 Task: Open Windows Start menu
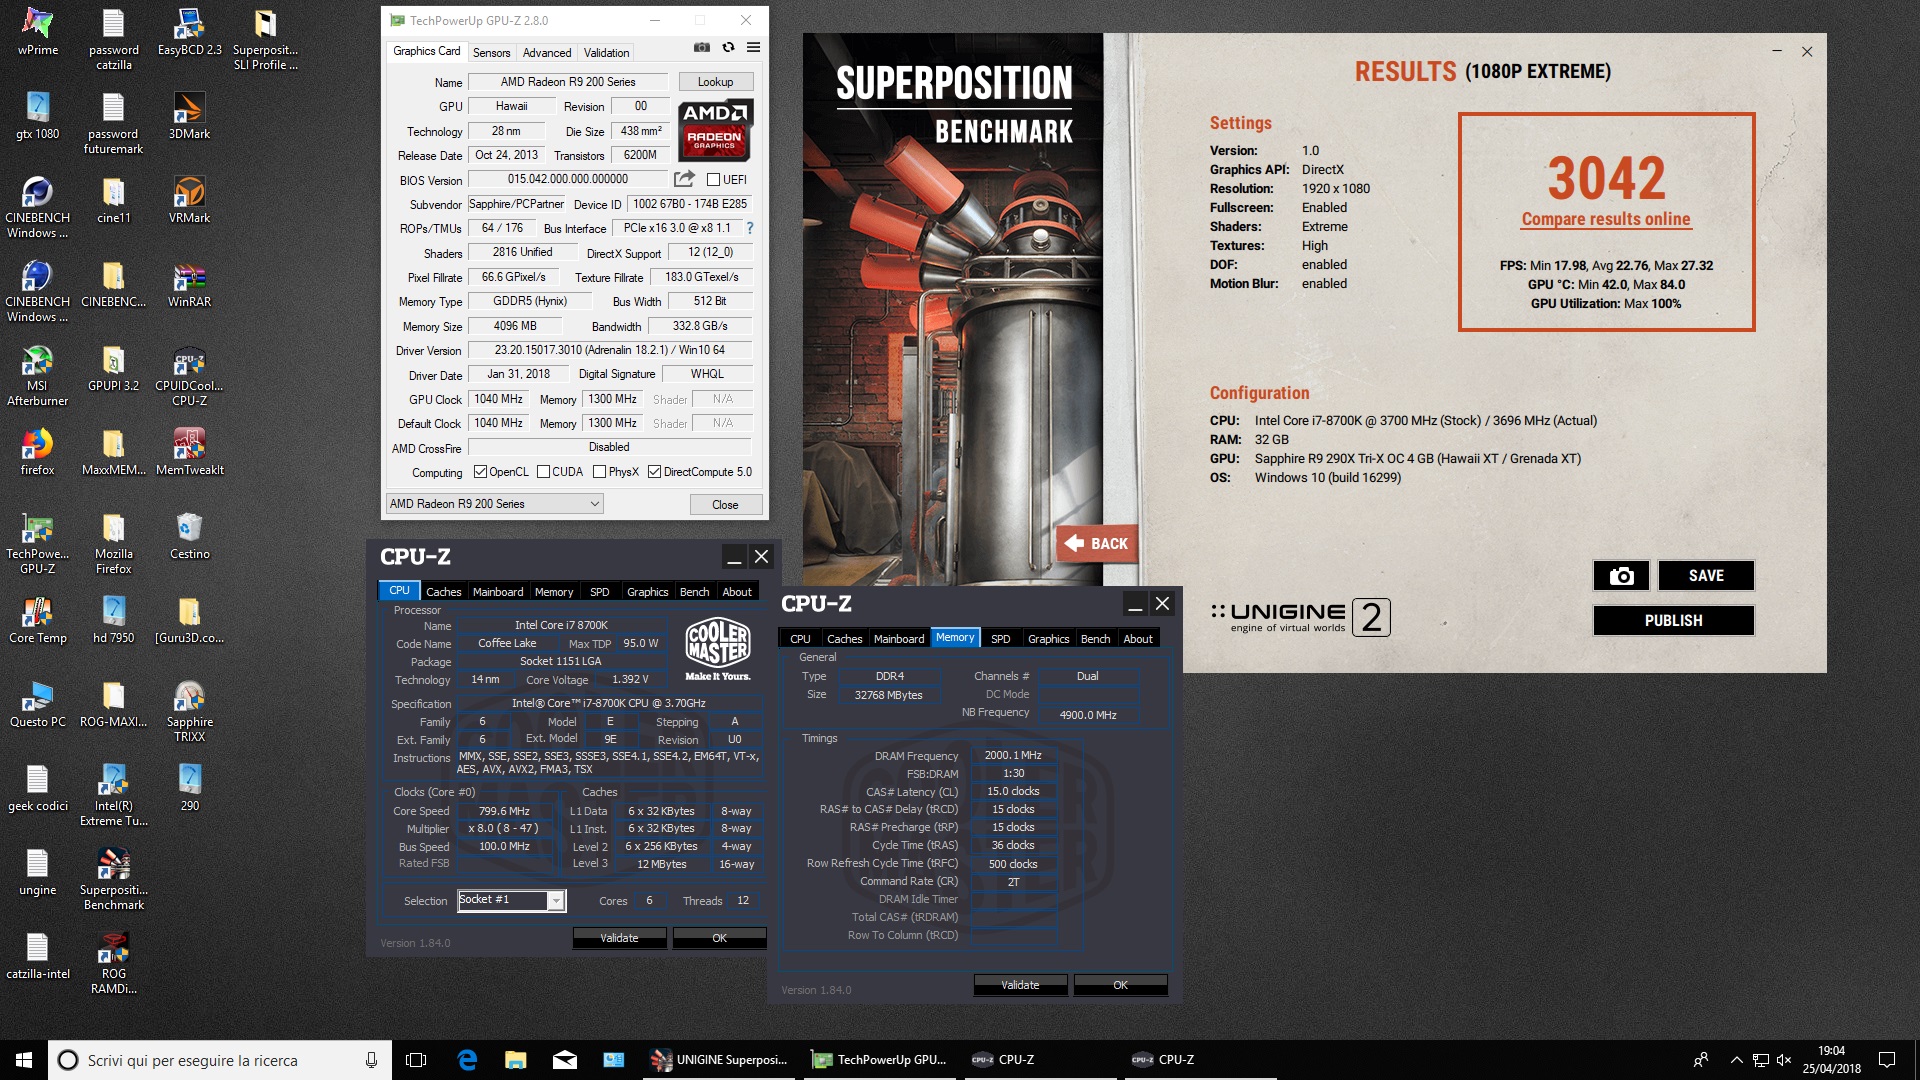[24, 1060]
